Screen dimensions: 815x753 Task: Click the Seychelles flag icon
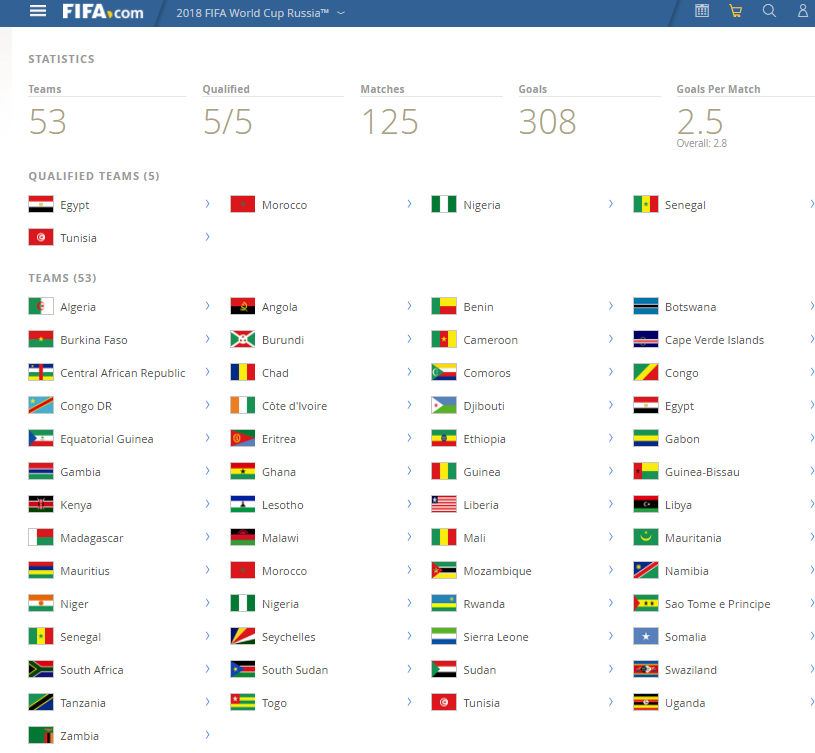243,636
